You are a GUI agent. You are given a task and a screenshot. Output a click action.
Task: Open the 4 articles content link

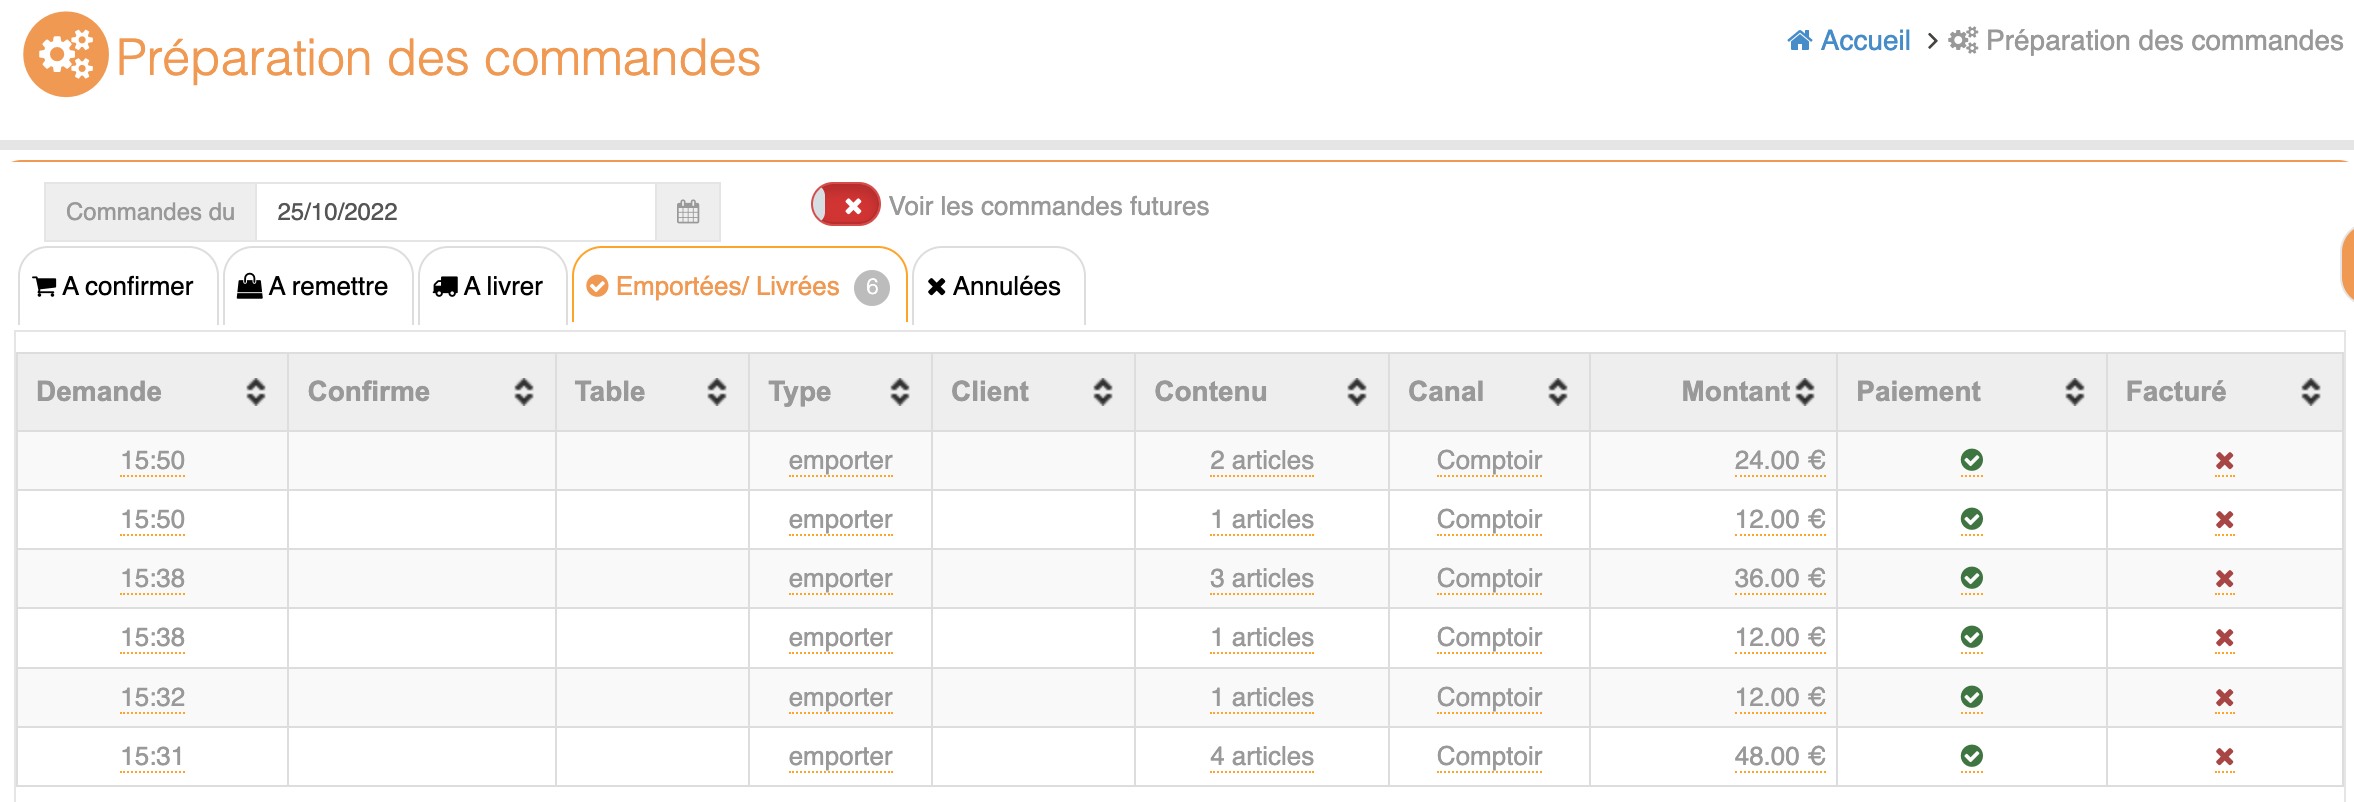click(1261, 757)
